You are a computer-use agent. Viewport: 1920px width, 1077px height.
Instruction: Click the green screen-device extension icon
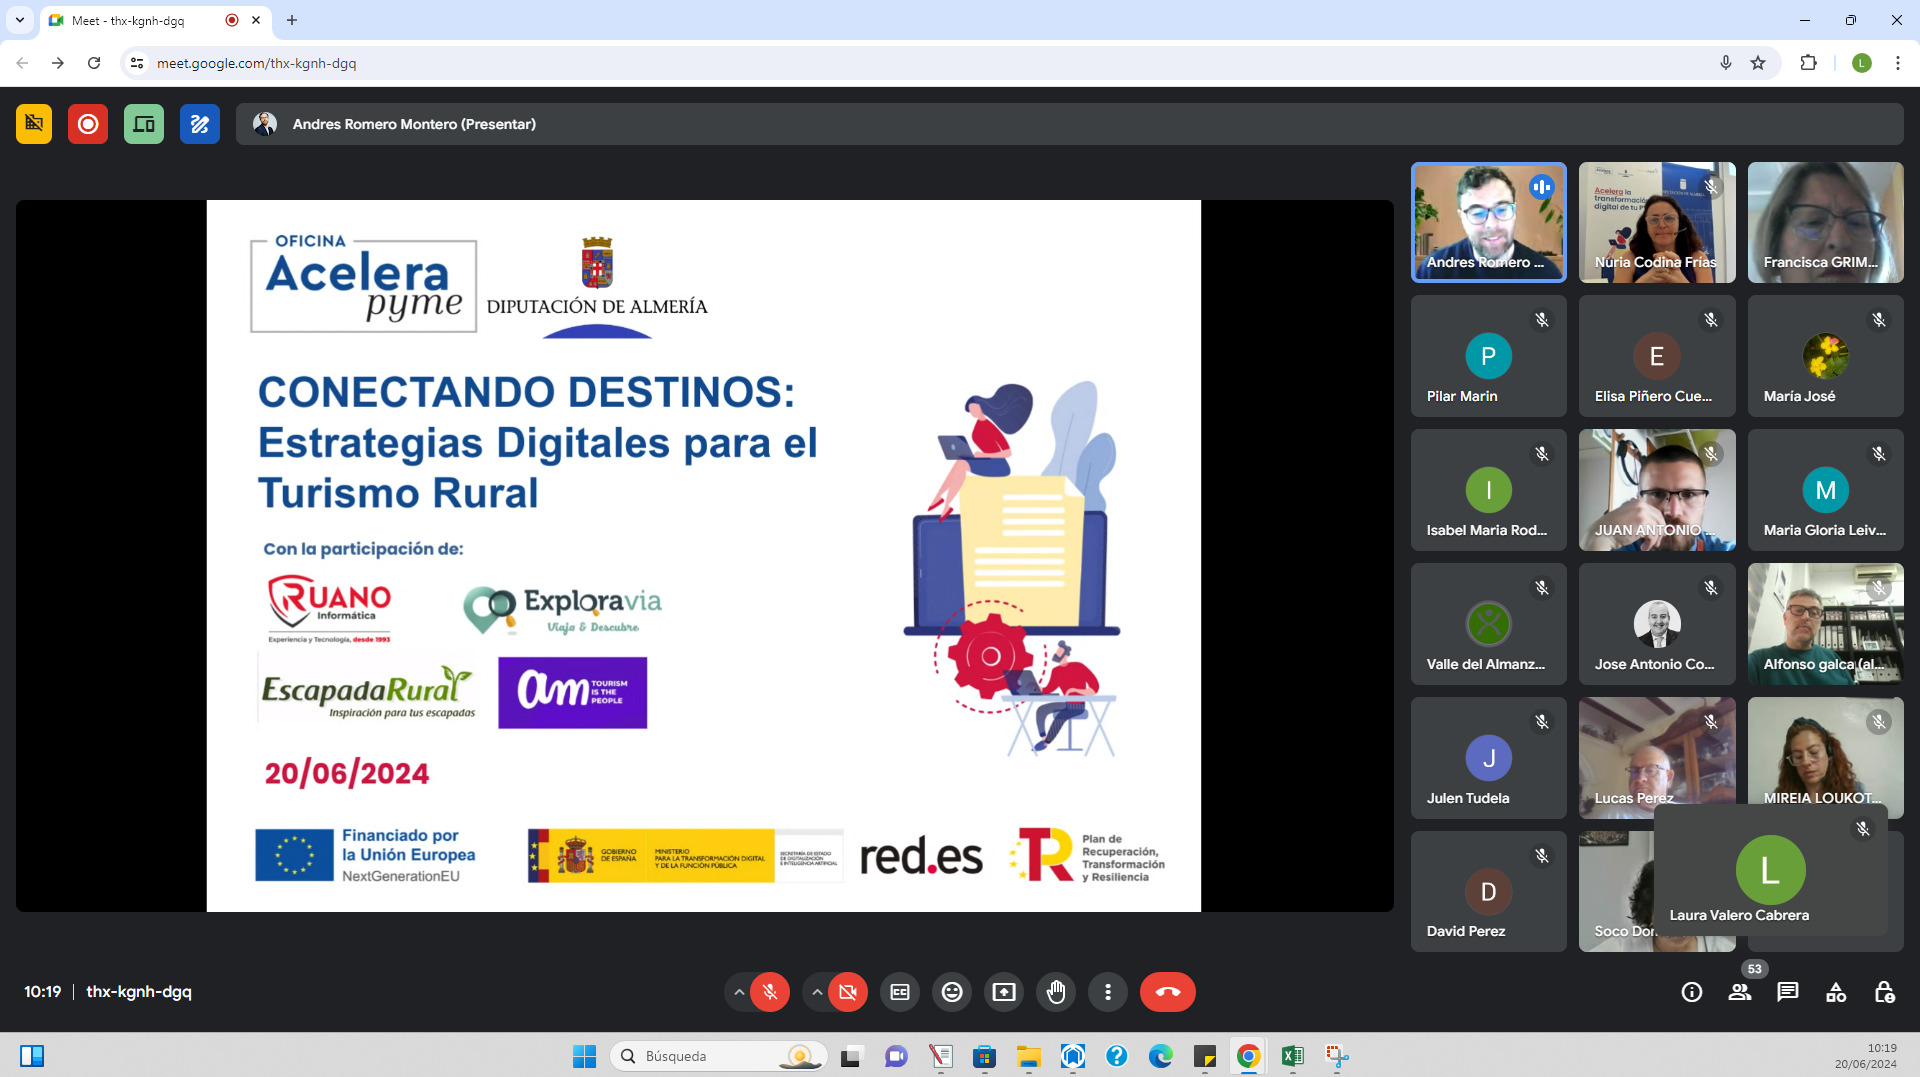[144, 124]
